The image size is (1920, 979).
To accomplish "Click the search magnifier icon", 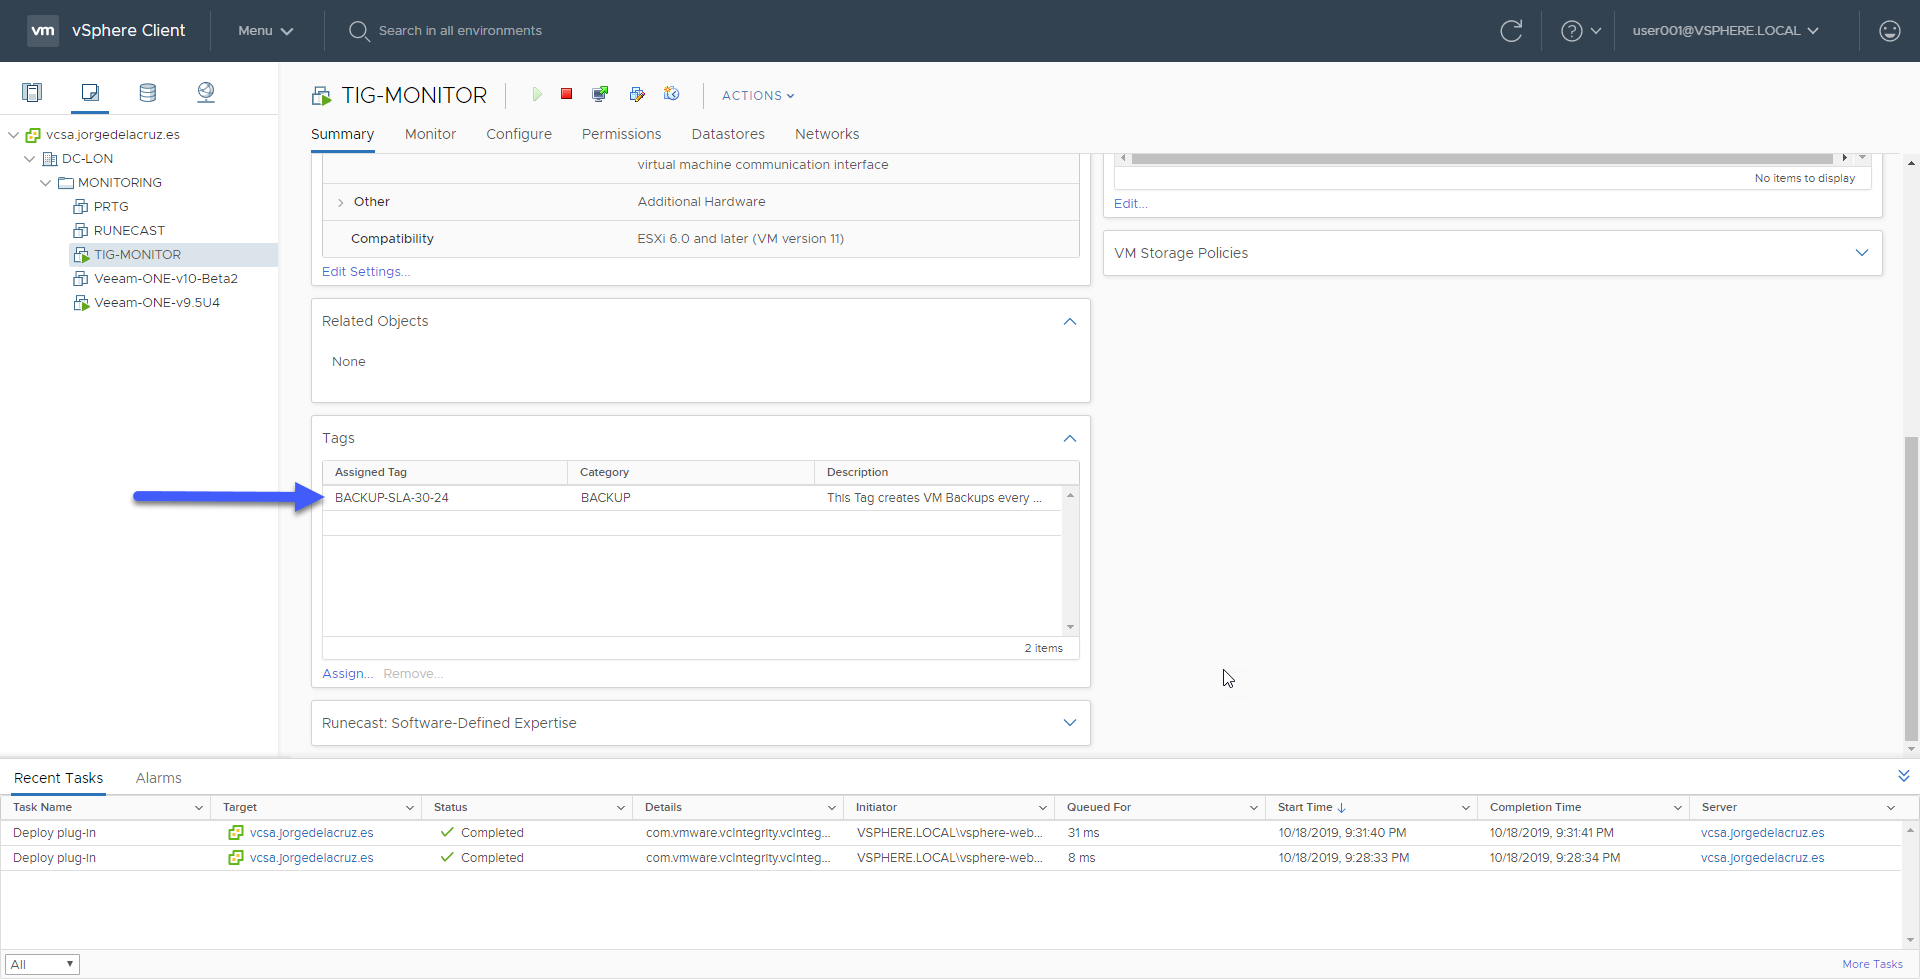I will [359, 31].
